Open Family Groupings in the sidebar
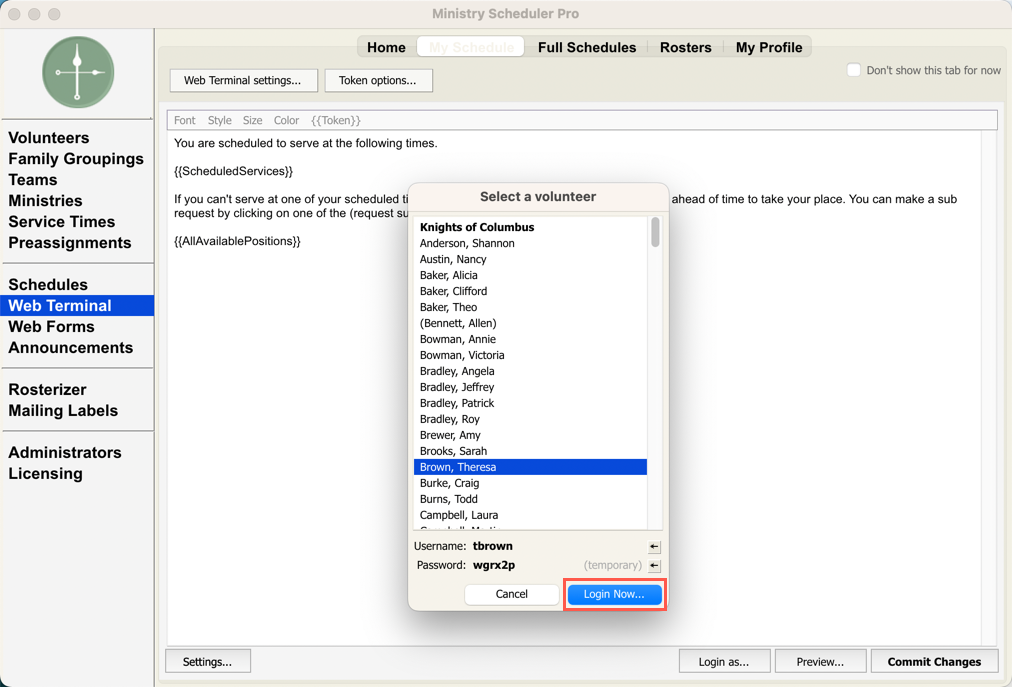 (76, 159)
